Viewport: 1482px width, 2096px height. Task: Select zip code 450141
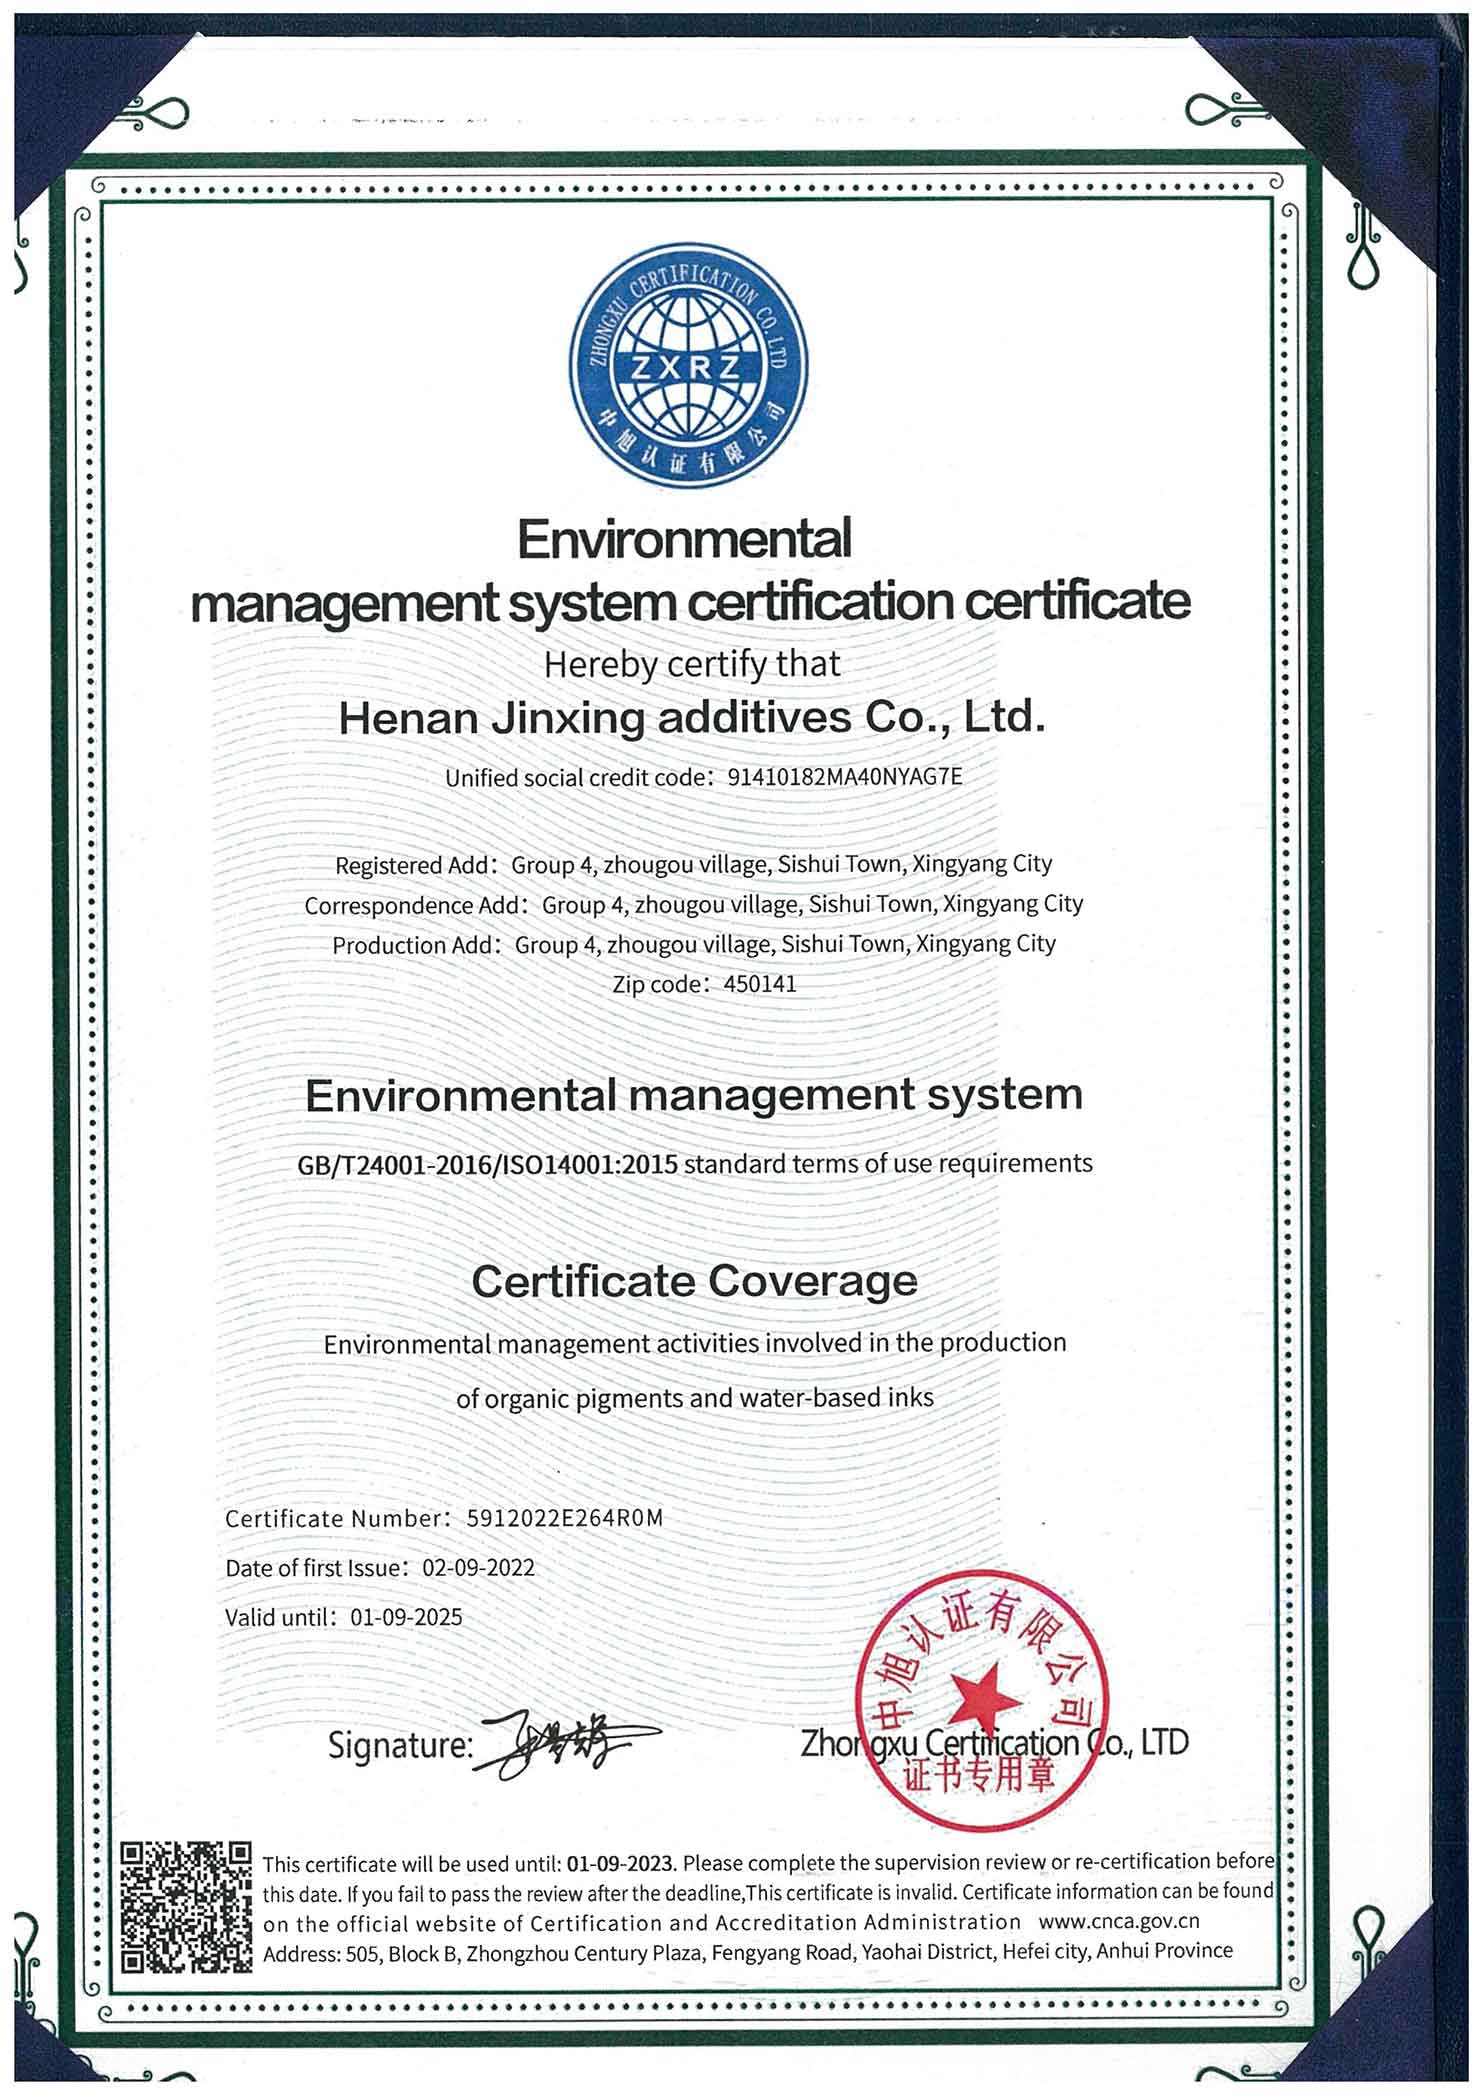(760, 984)
